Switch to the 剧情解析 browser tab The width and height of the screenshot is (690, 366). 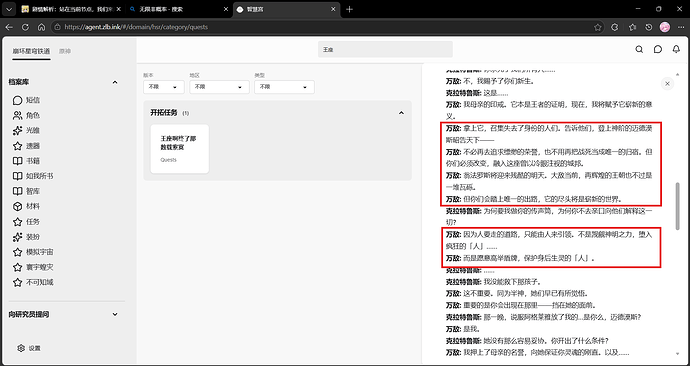tap(71, 9)
